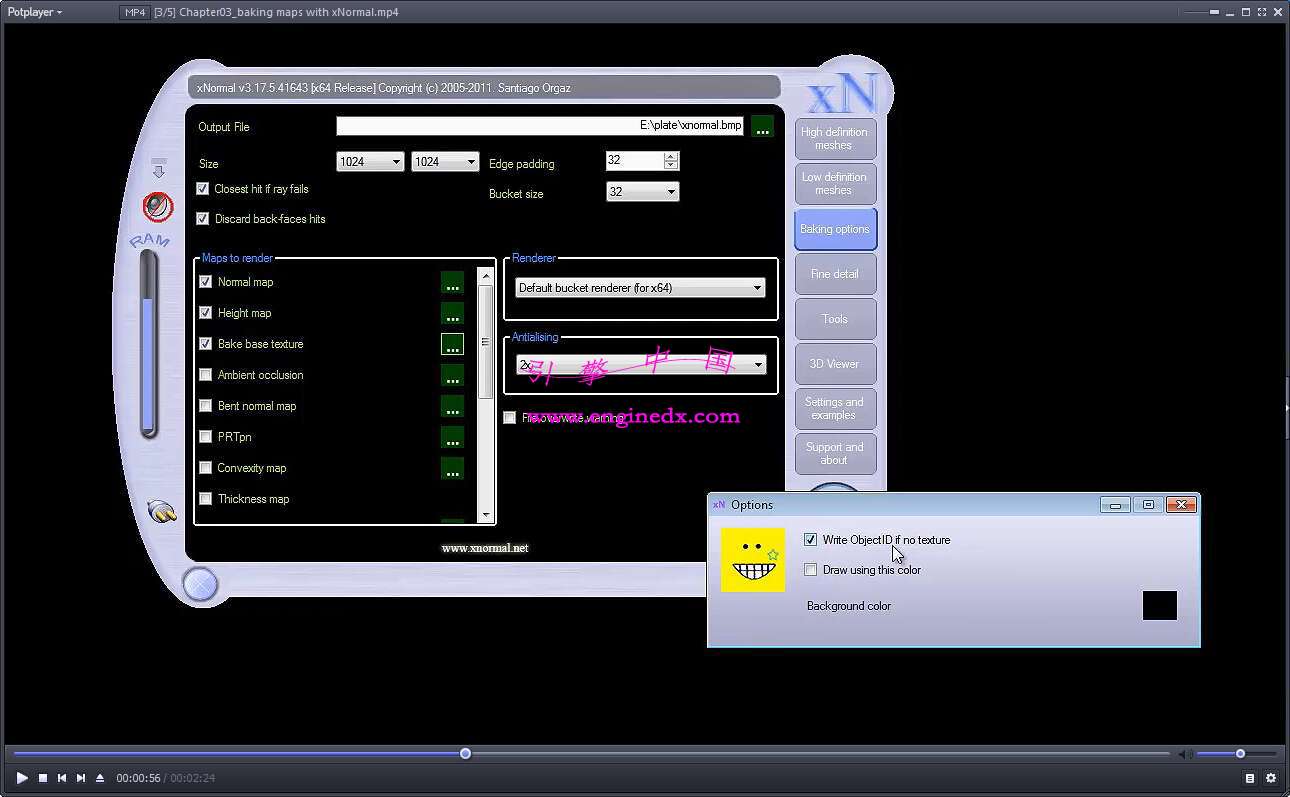
Task: Click the Stop playback button
Action: point(43,778)
